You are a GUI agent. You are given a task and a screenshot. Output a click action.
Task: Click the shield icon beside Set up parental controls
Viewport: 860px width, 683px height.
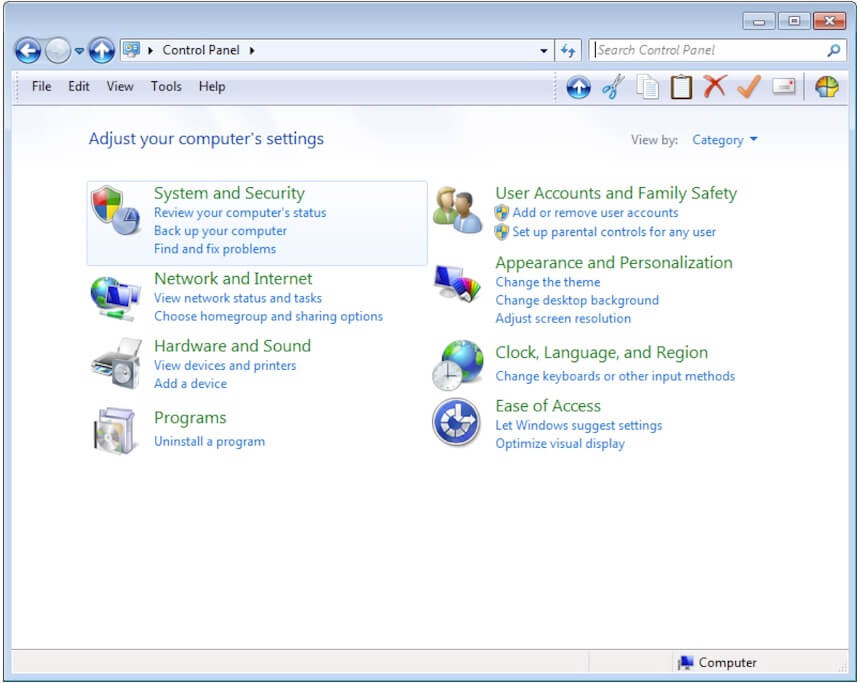(x=501, y=232)
